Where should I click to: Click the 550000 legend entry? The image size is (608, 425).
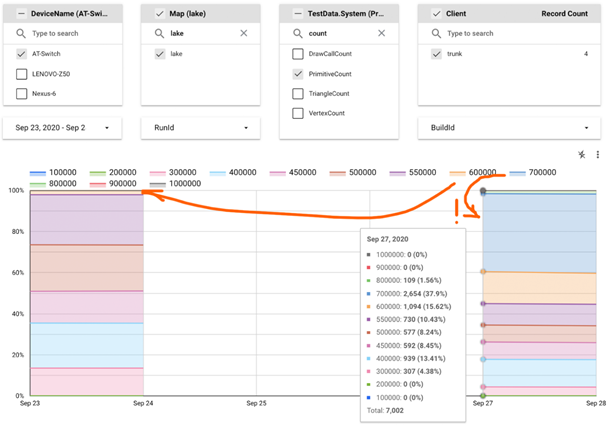pos(413,173)
